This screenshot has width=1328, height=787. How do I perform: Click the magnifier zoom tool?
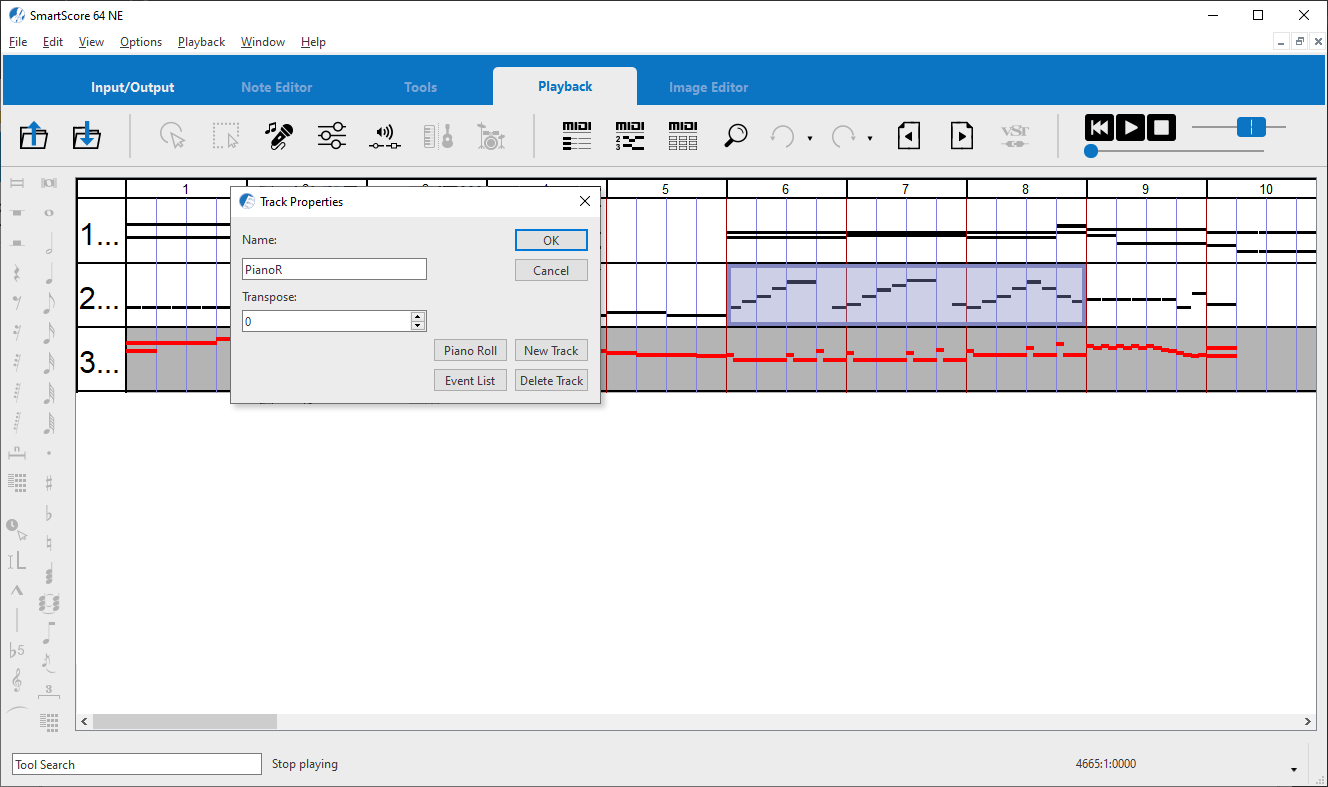[736, 135]
